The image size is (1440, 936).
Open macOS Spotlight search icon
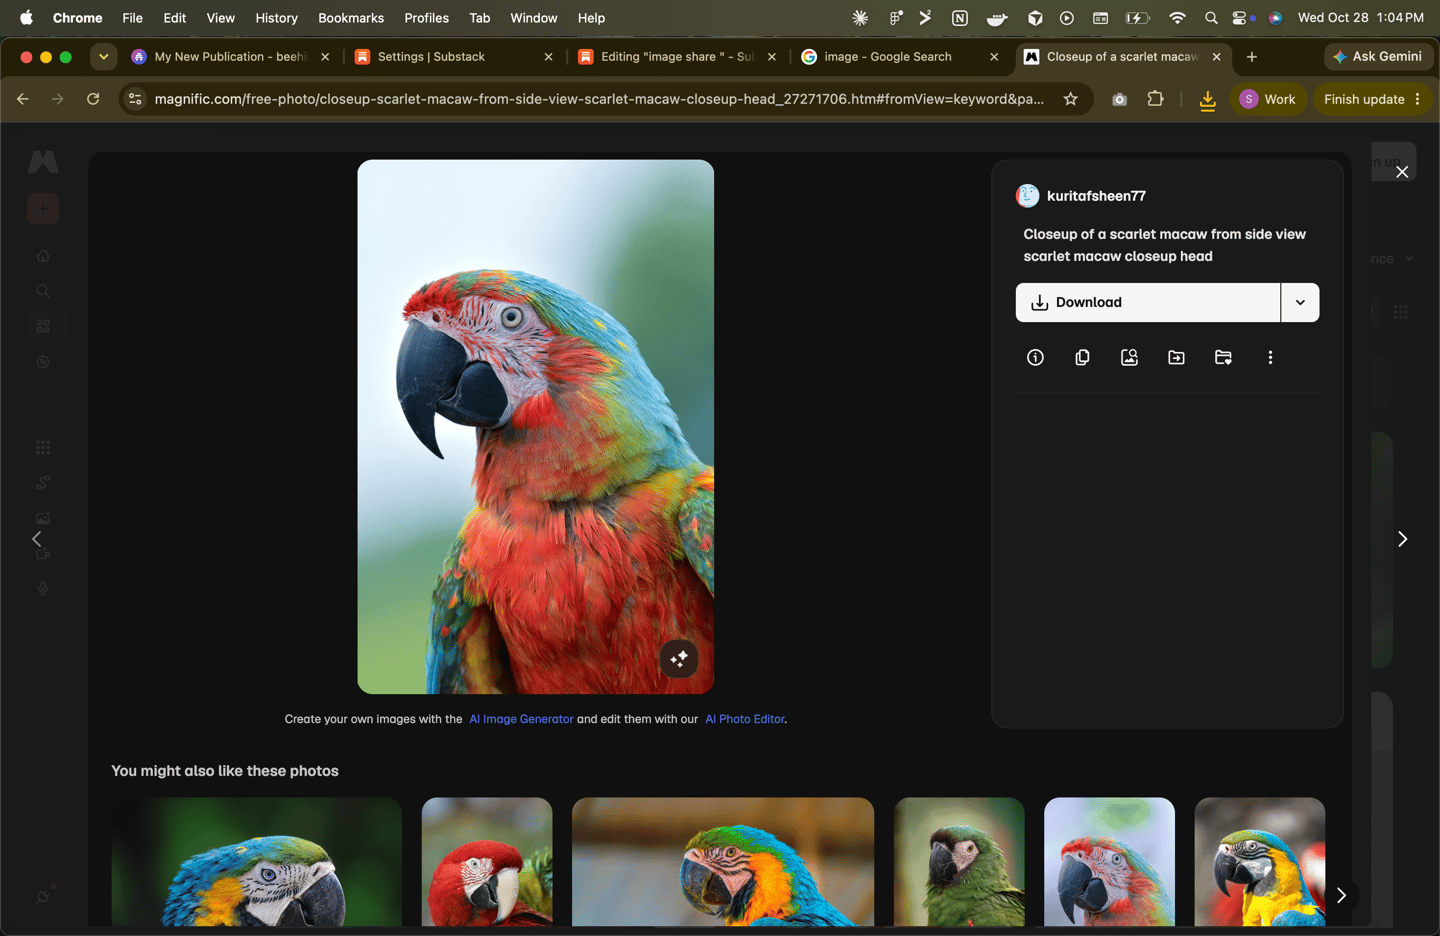pyautogui.click(x=1211, y=18)
